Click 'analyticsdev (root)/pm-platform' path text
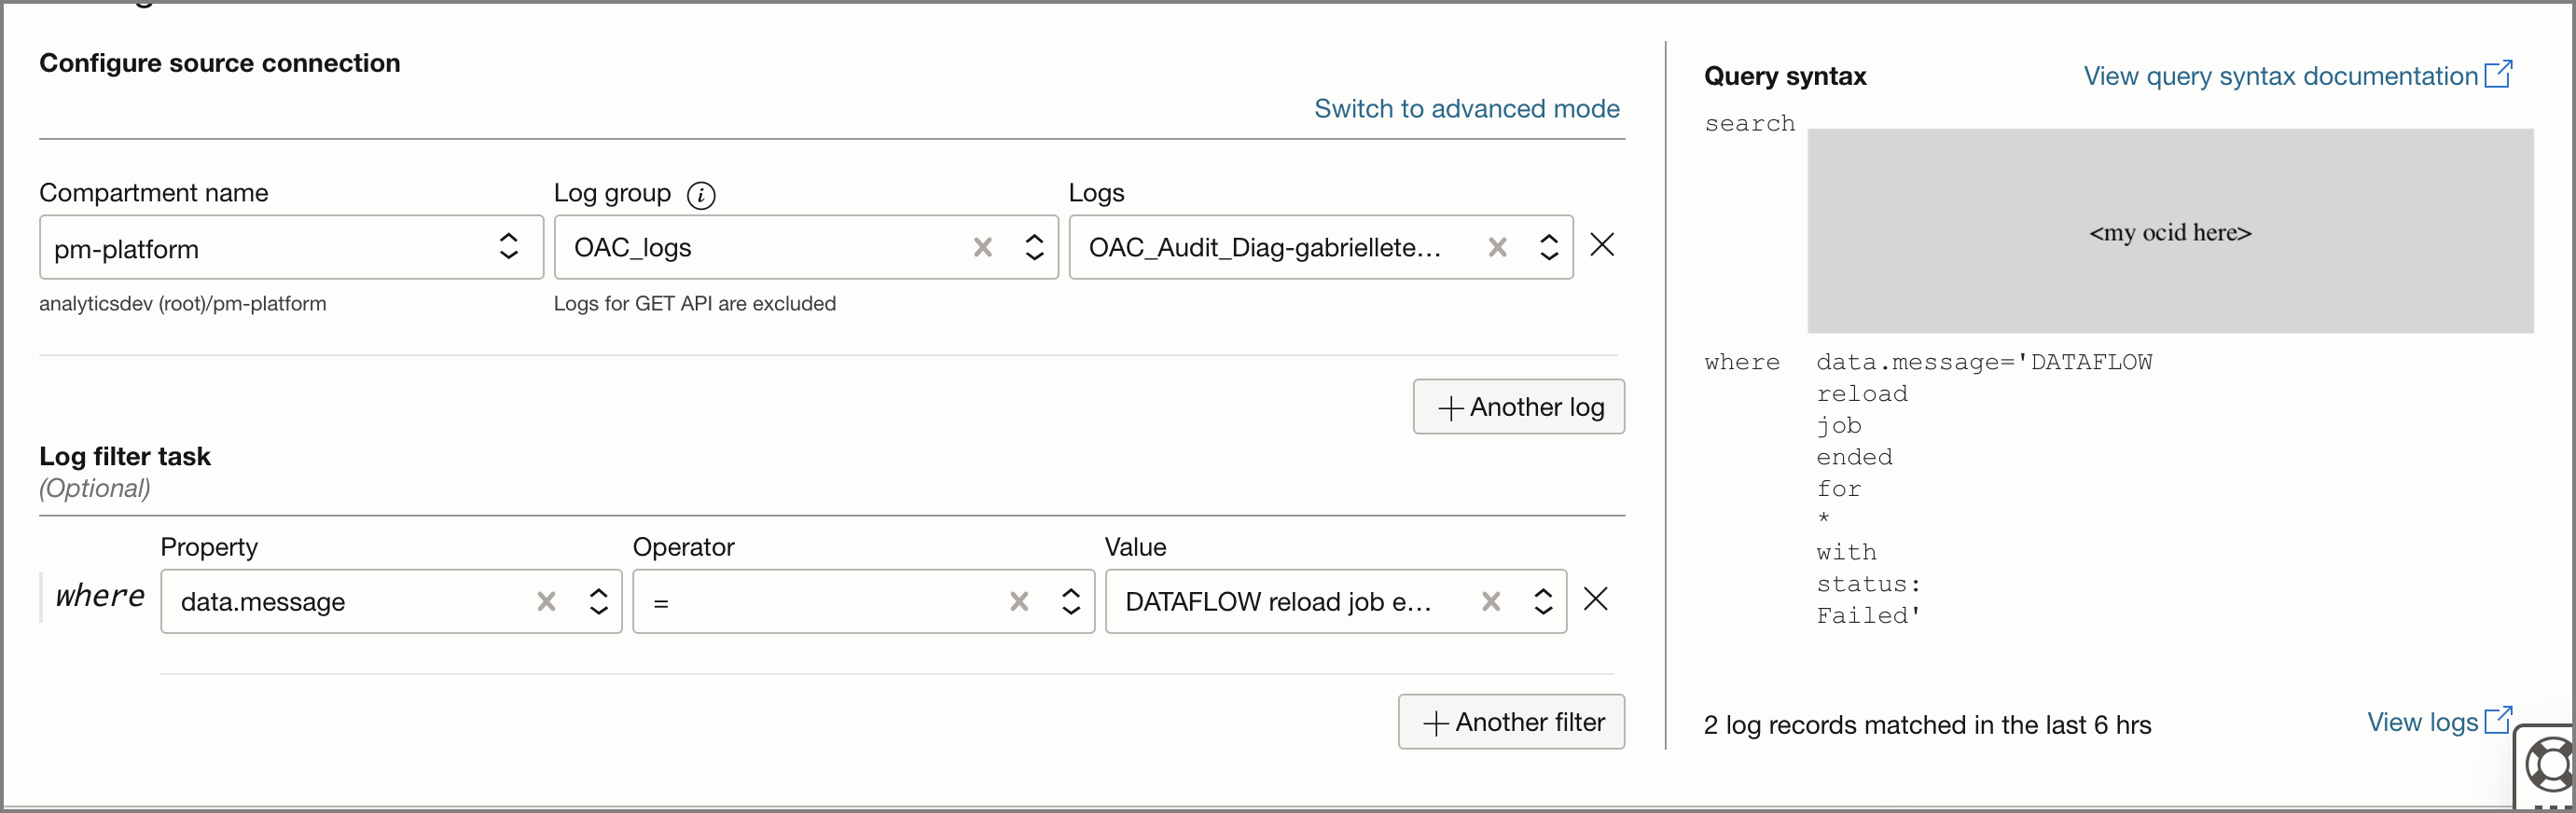This screenshot has height=813, width=2576. click(x=183, y=304)
